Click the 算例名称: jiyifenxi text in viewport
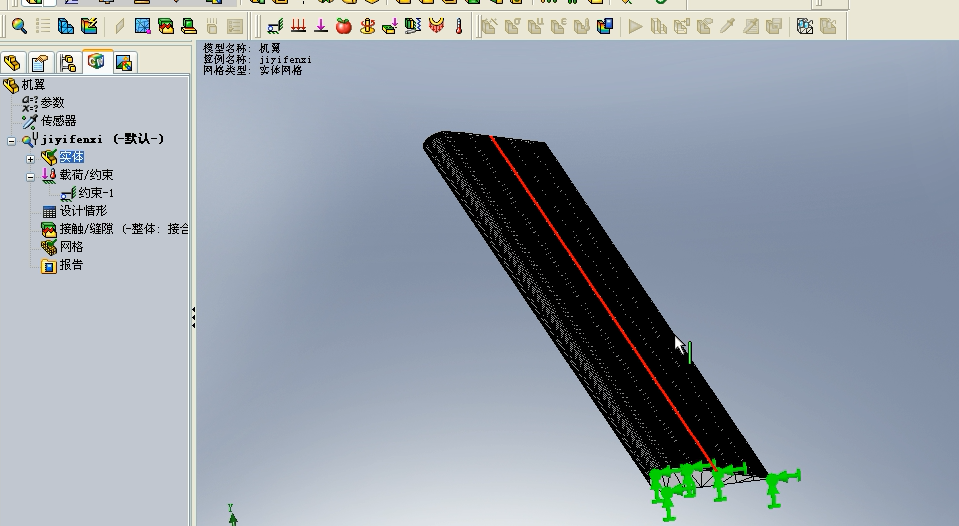The height and width of the screenshot is (526, 959). click(257, 59)
